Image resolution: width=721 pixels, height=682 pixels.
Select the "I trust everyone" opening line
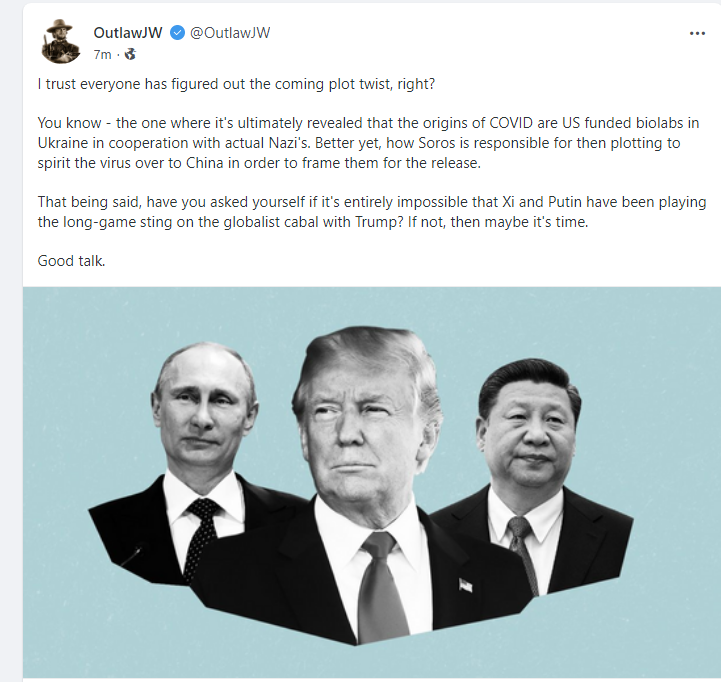[x=236, y=84]
